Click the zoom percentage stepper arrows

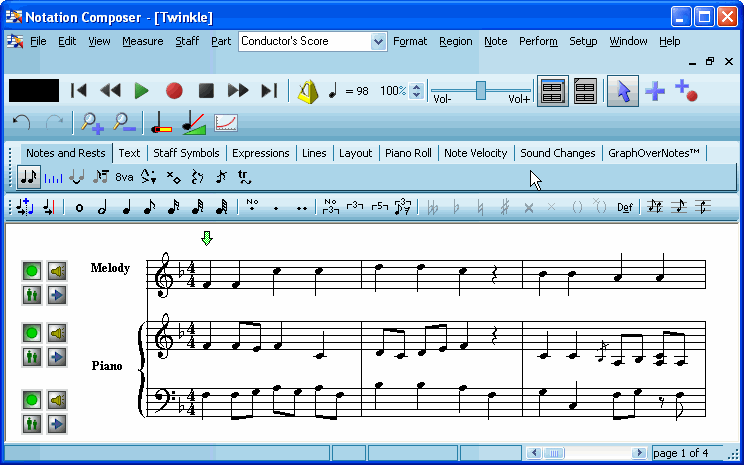tap(417, 91)
